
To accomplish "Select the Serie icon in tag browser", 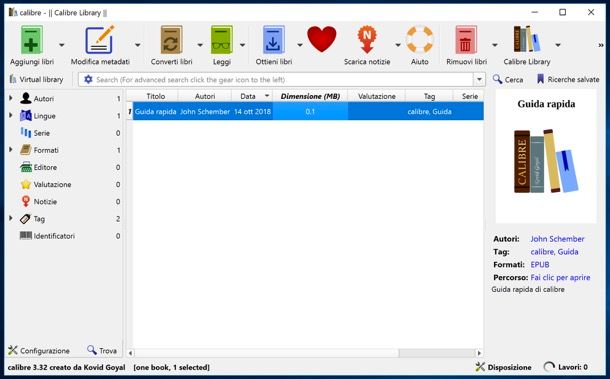I will (26, 133).
